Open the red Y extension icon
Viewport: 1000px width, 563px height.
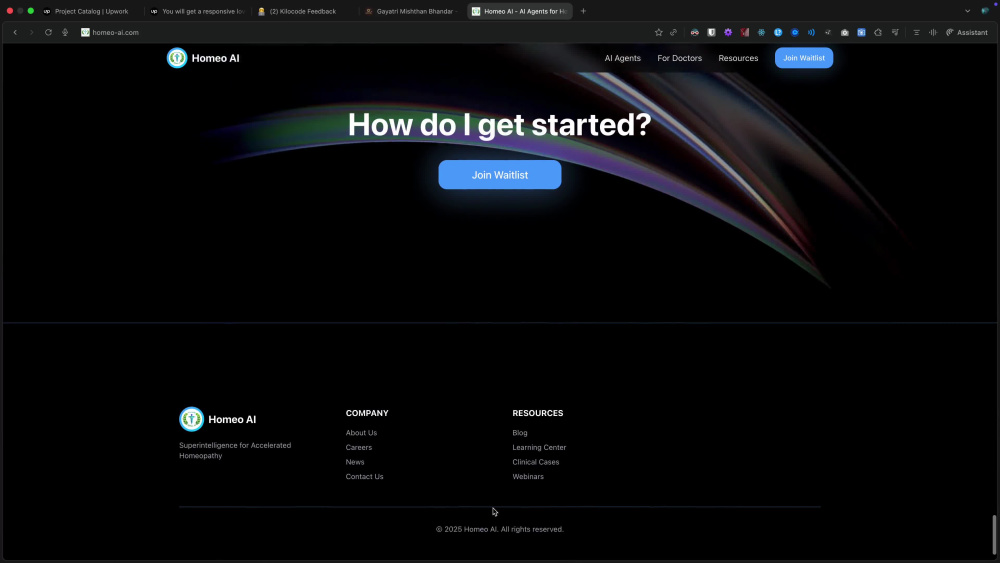(x=744, y=32)
